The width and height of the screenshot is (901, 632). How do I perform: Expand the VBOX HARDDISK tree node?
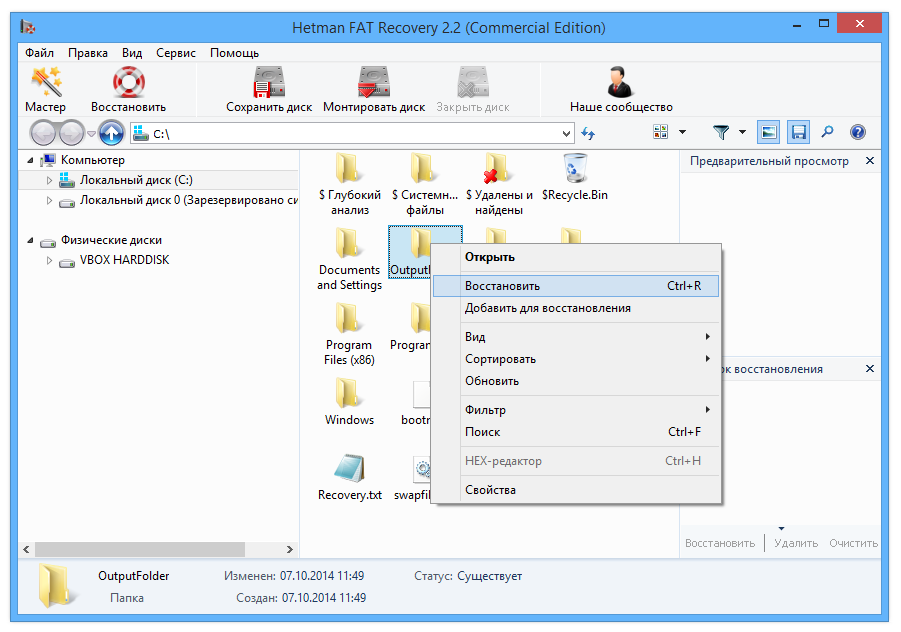[49, 260]
